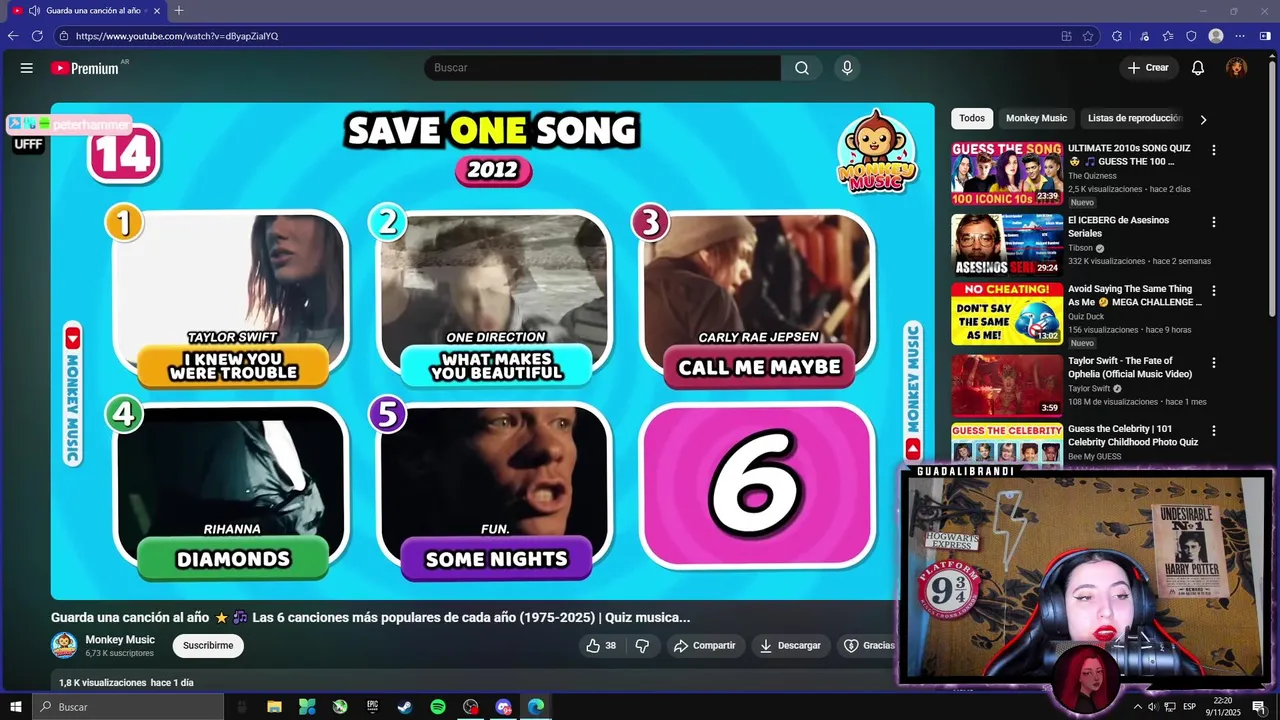Click the search magnifier button
The image size is (1280, 720).
(802, 68)
